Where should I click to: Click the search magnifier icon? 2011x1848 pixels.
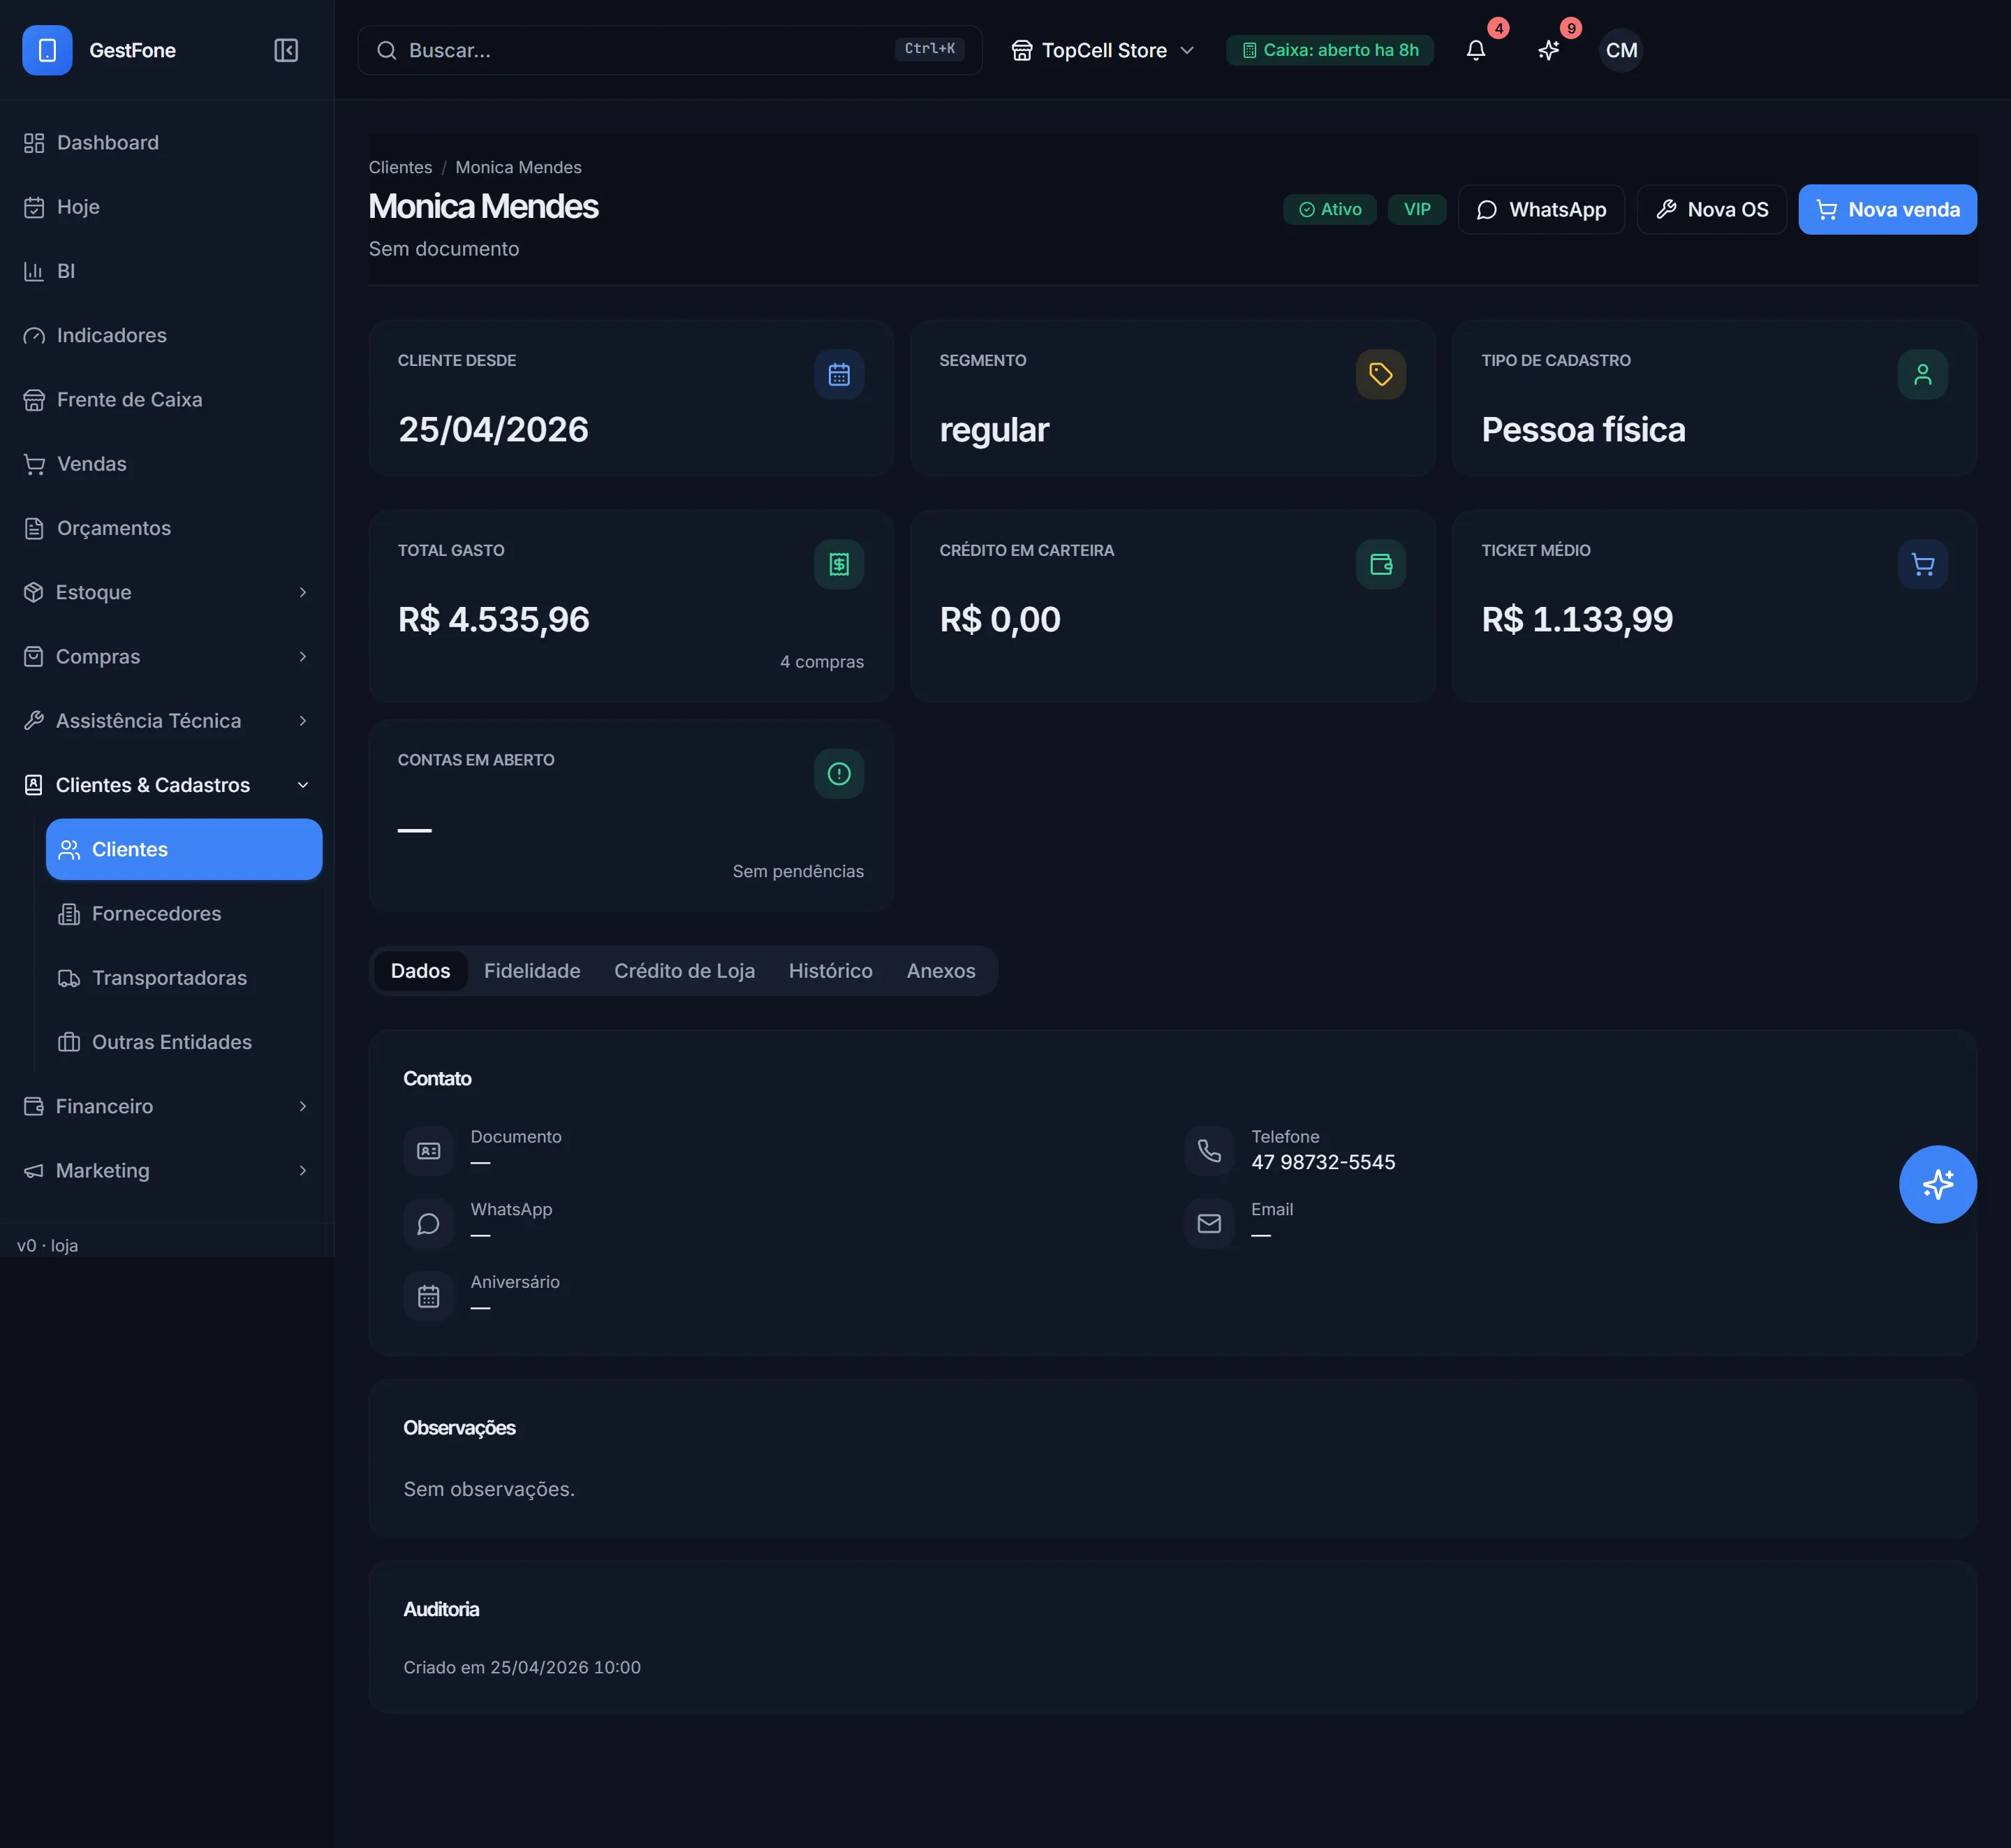coord(386,50)
